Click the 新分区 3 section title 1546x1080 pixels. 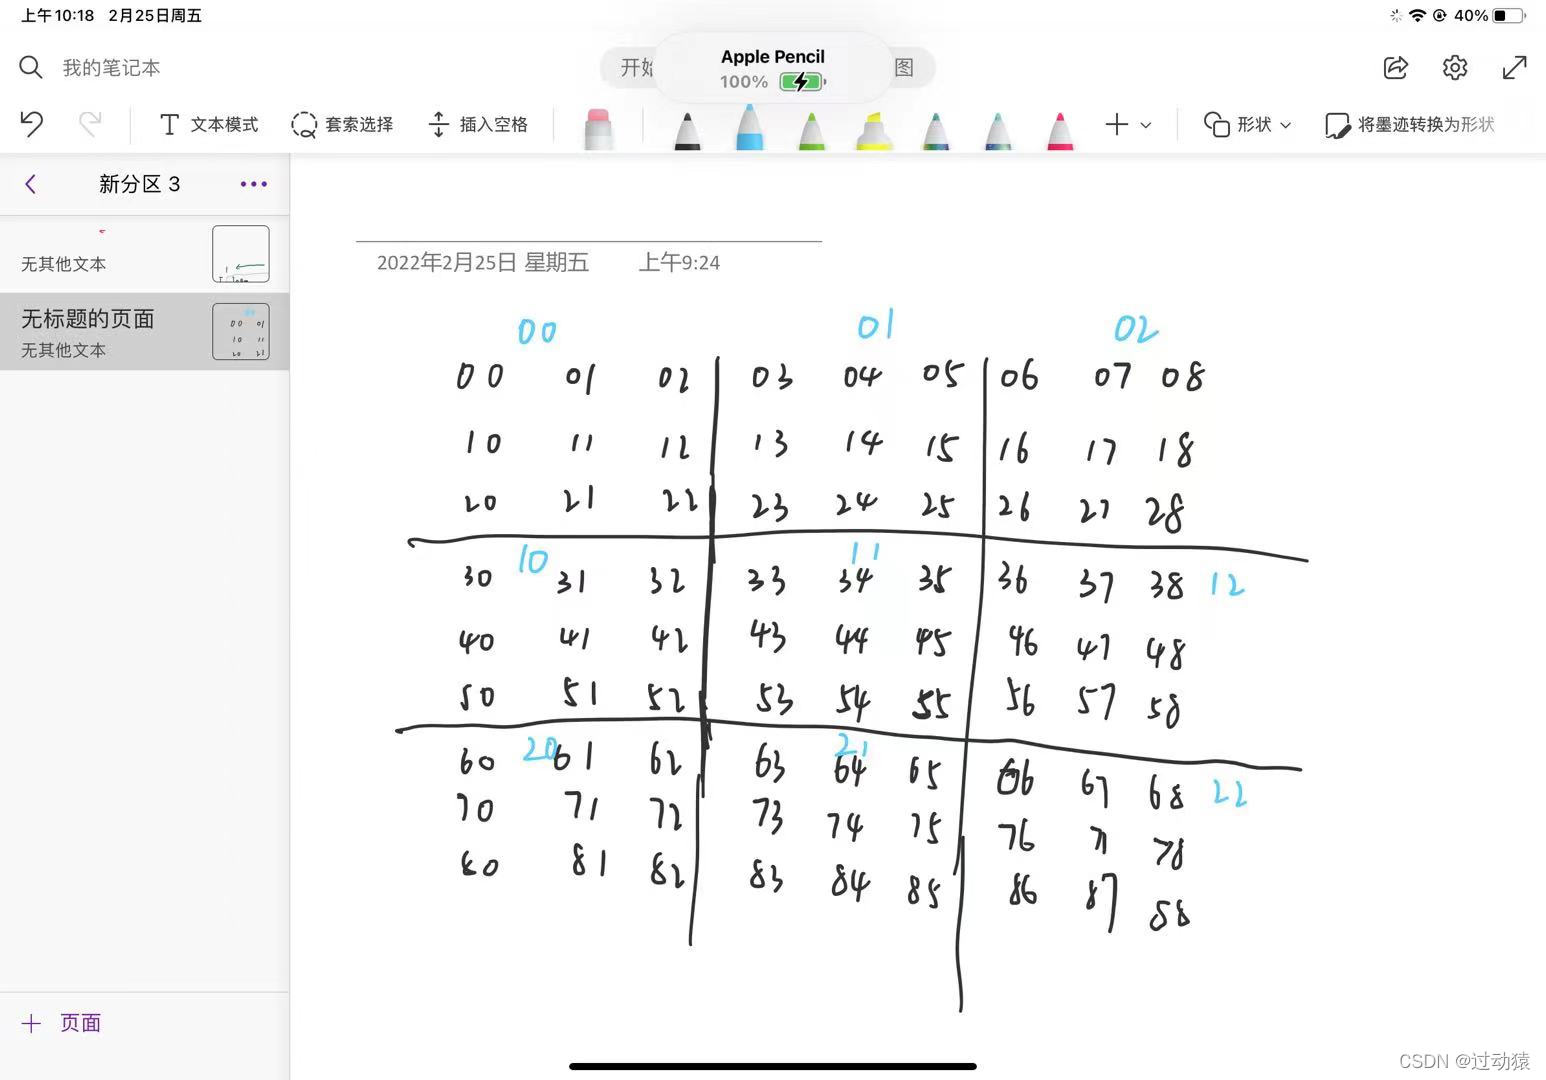pos(140,184)
